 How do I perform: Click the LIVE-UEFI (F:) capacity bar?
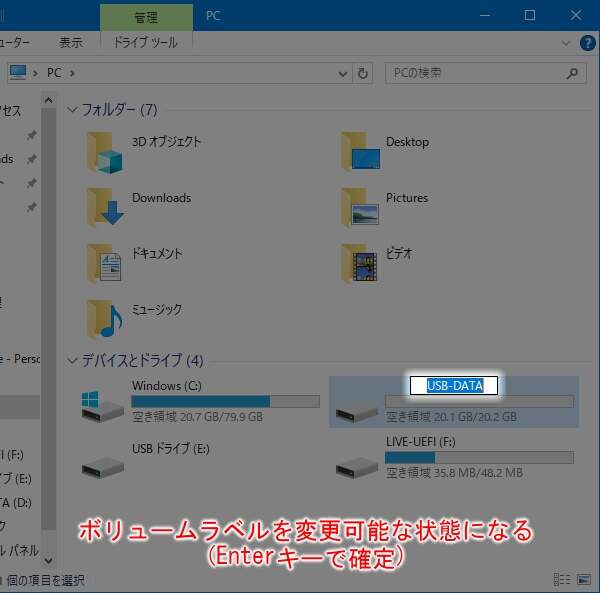(x=479, y=457)
